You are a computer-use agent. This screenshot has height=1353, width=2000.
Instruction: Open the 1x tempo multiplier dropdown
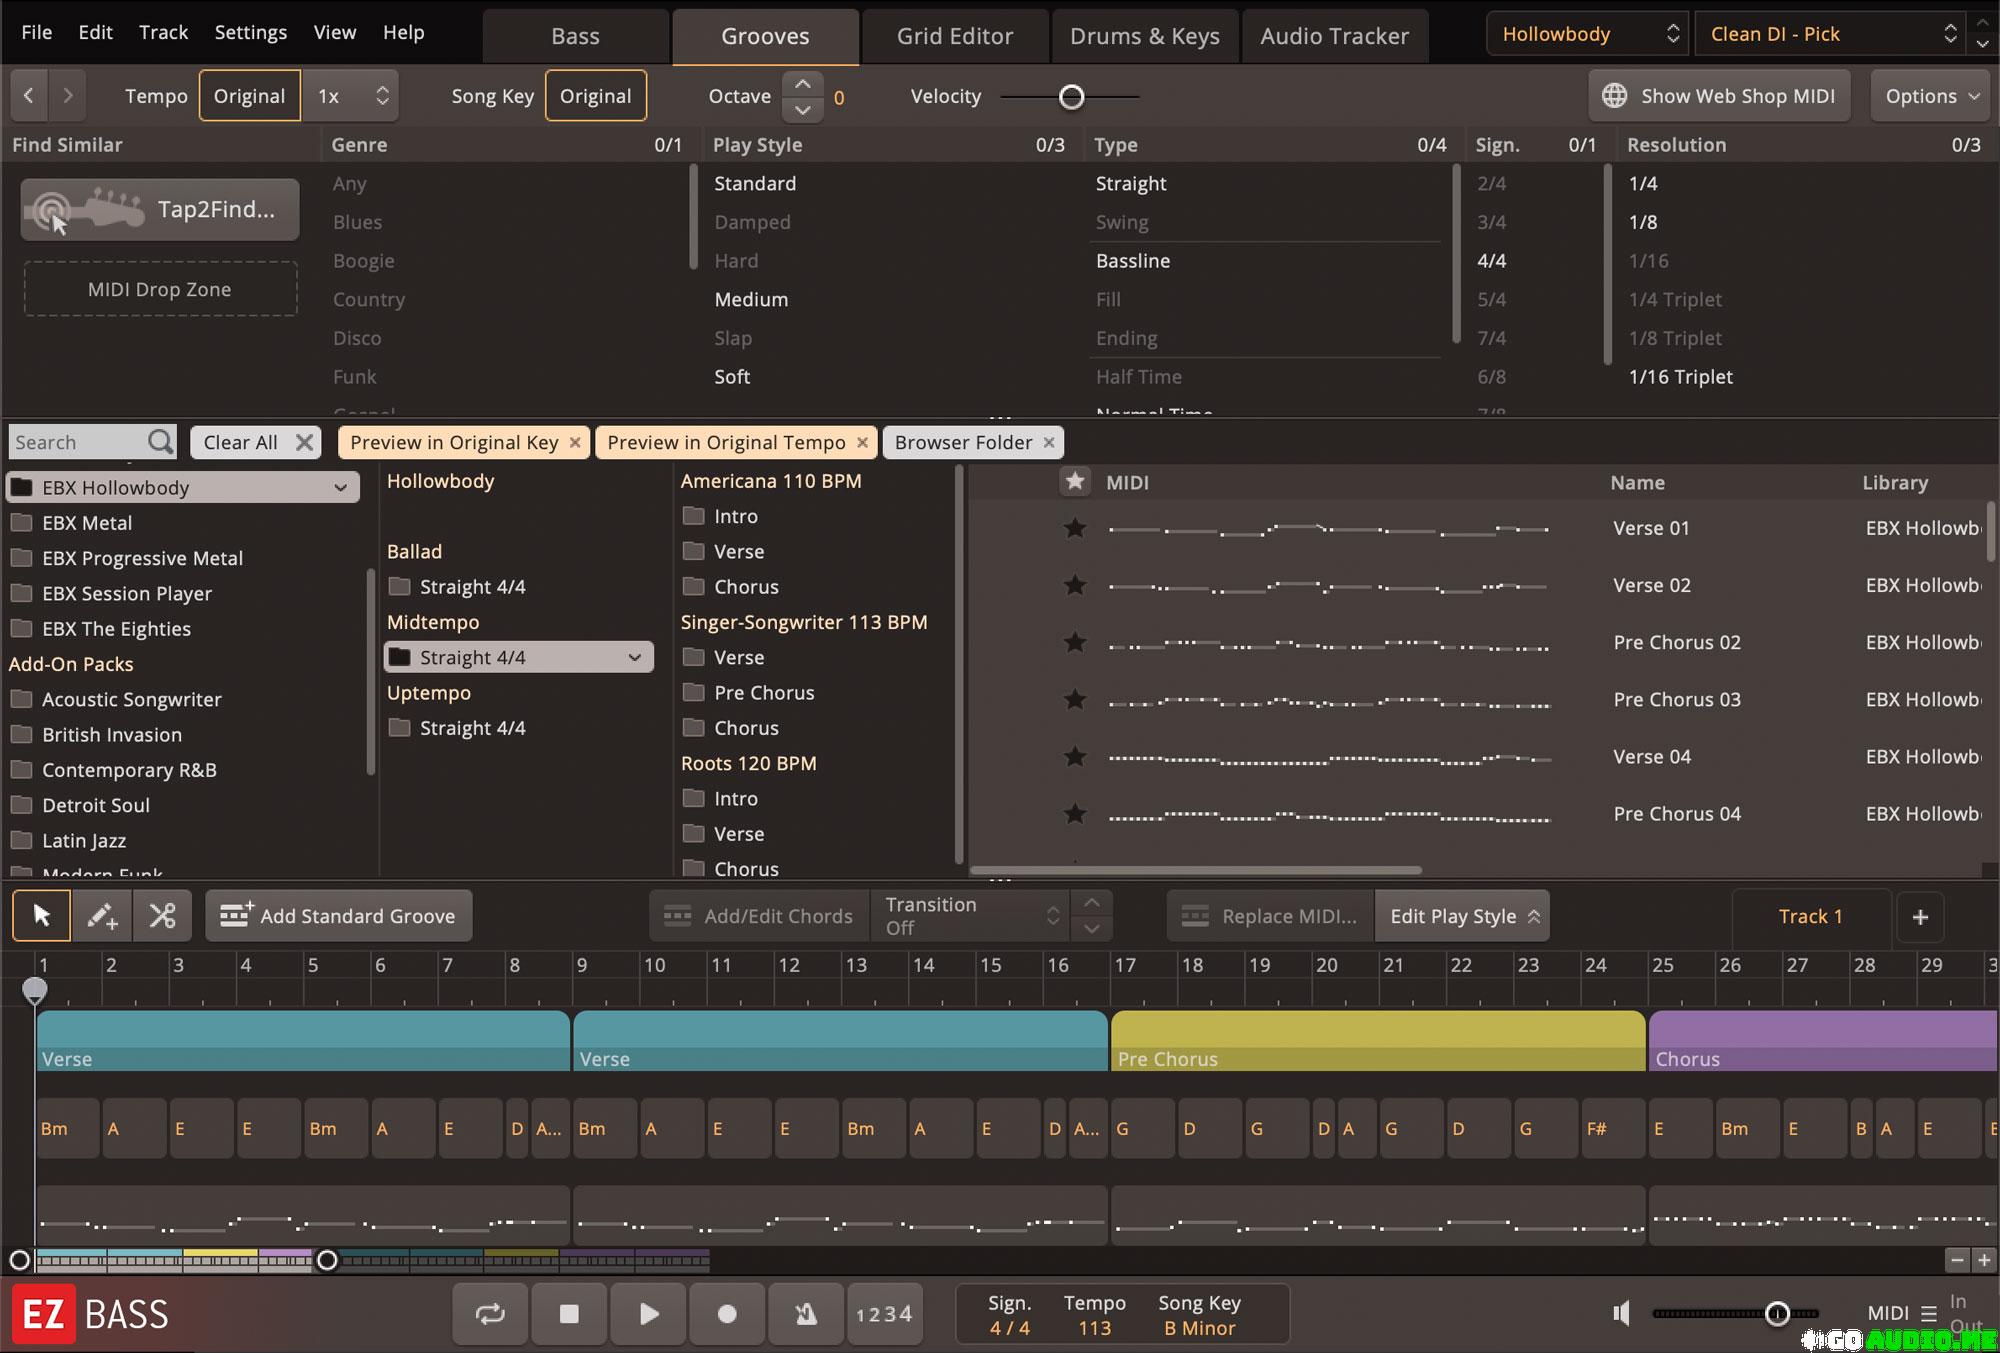(351, 96)
